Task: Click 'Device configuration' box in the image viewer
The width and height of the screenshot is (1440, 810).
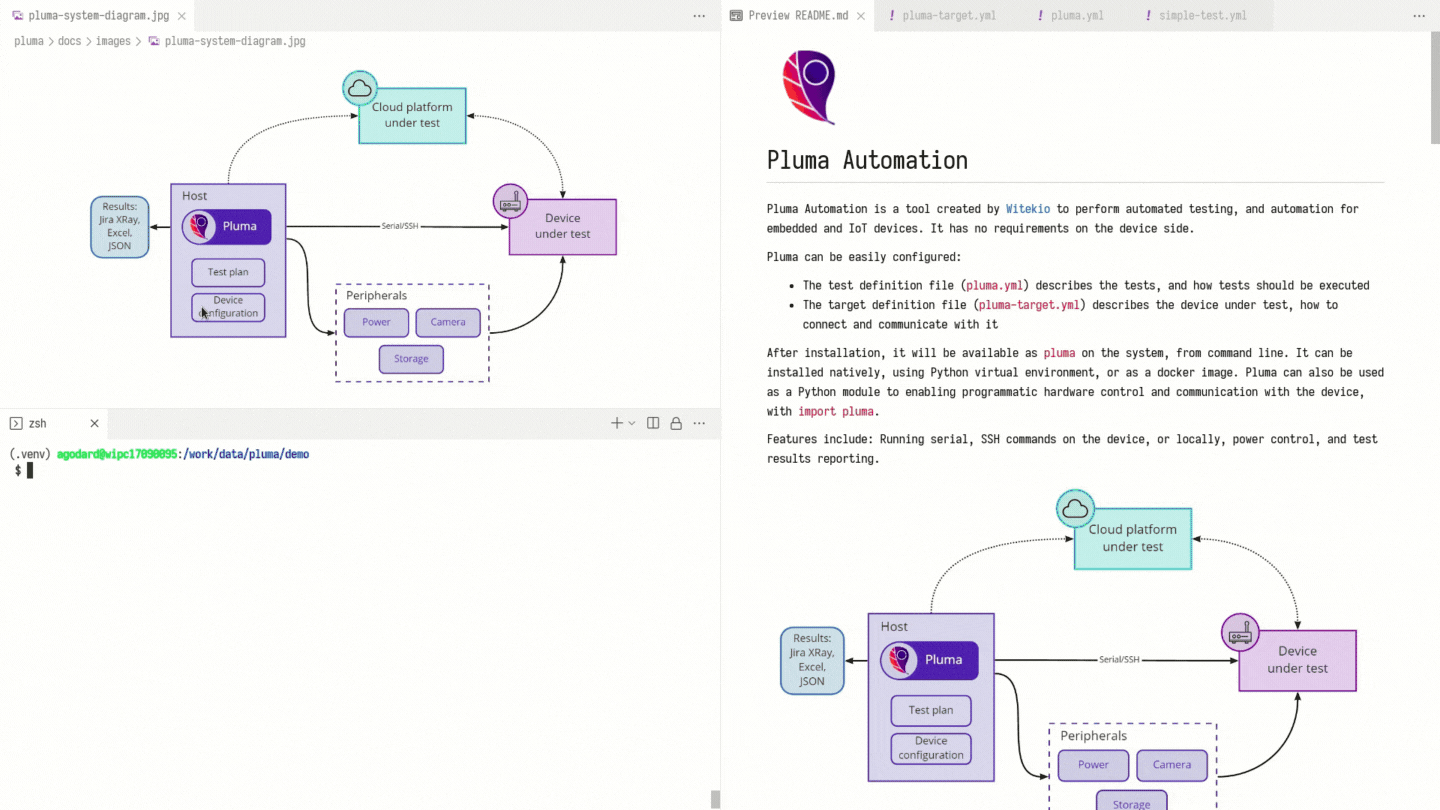Action: tap(228, 307)
